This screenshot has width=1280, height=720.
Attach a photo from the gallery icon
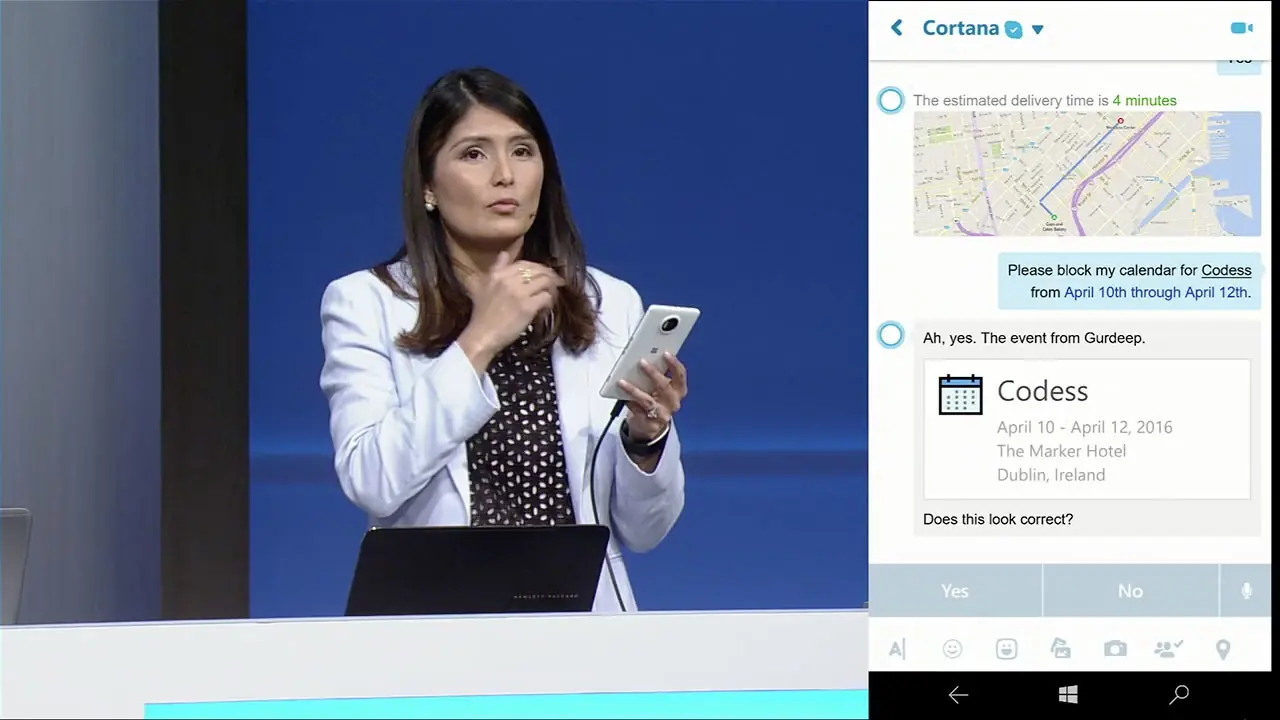tap(1061, 650)
